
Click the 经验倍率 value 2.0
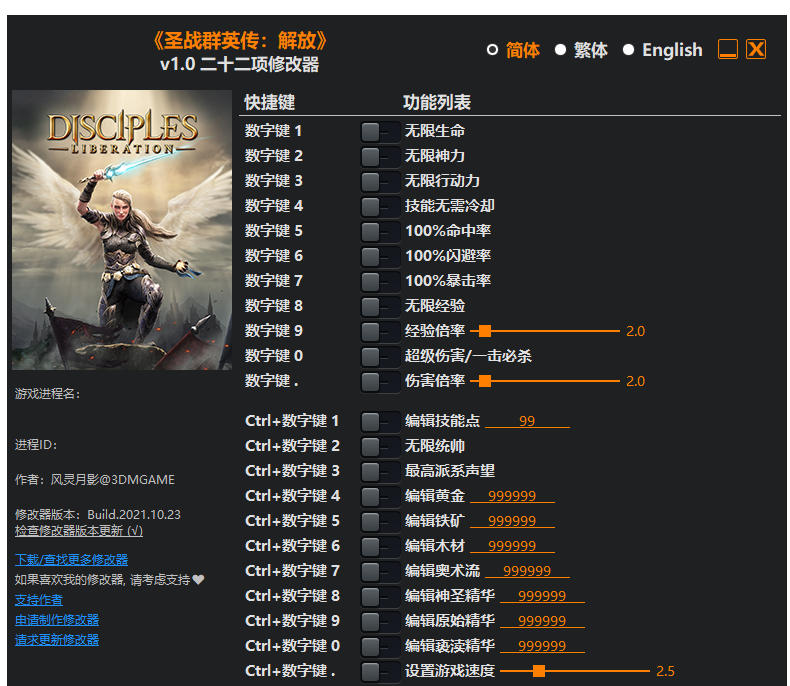point(635,331)
